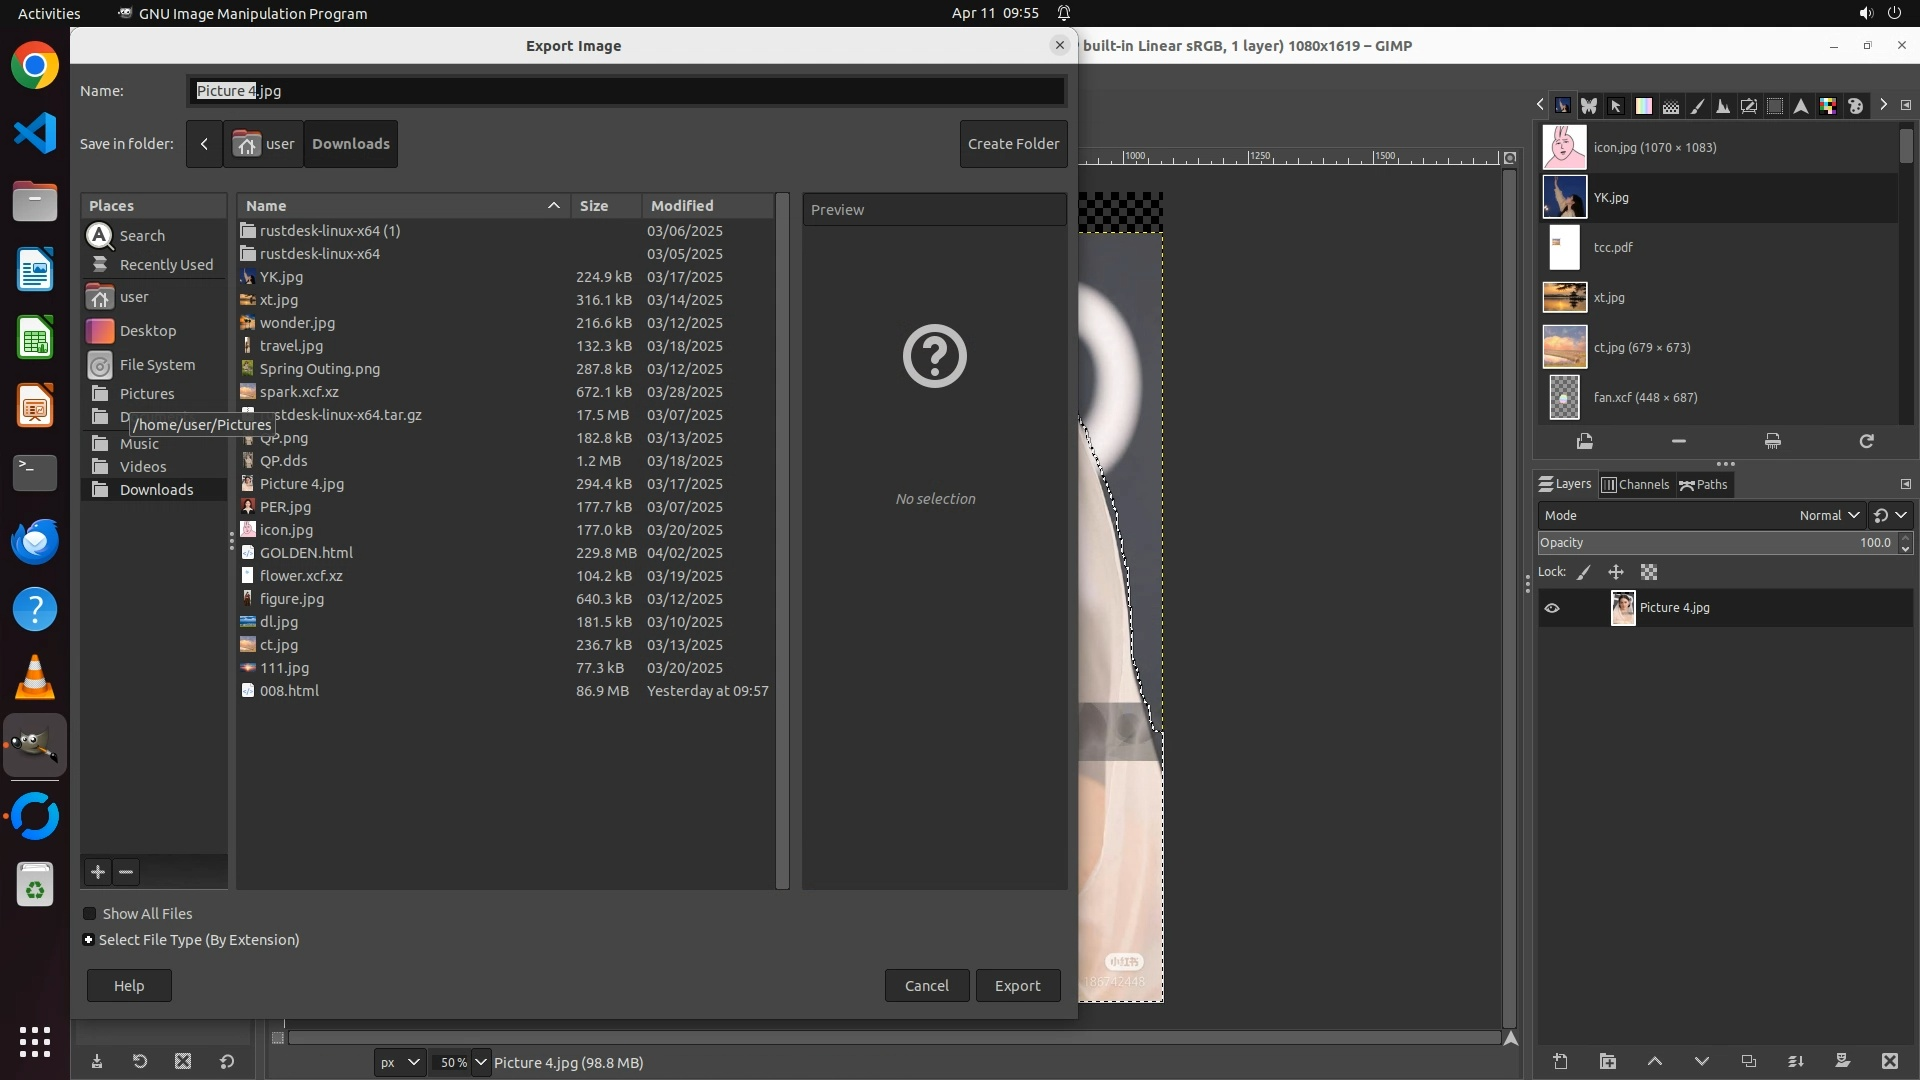Viewport: 1920px width, 1080px height.
Task: Open the zoom percentage dropdown
Action: pos(481,1063)
